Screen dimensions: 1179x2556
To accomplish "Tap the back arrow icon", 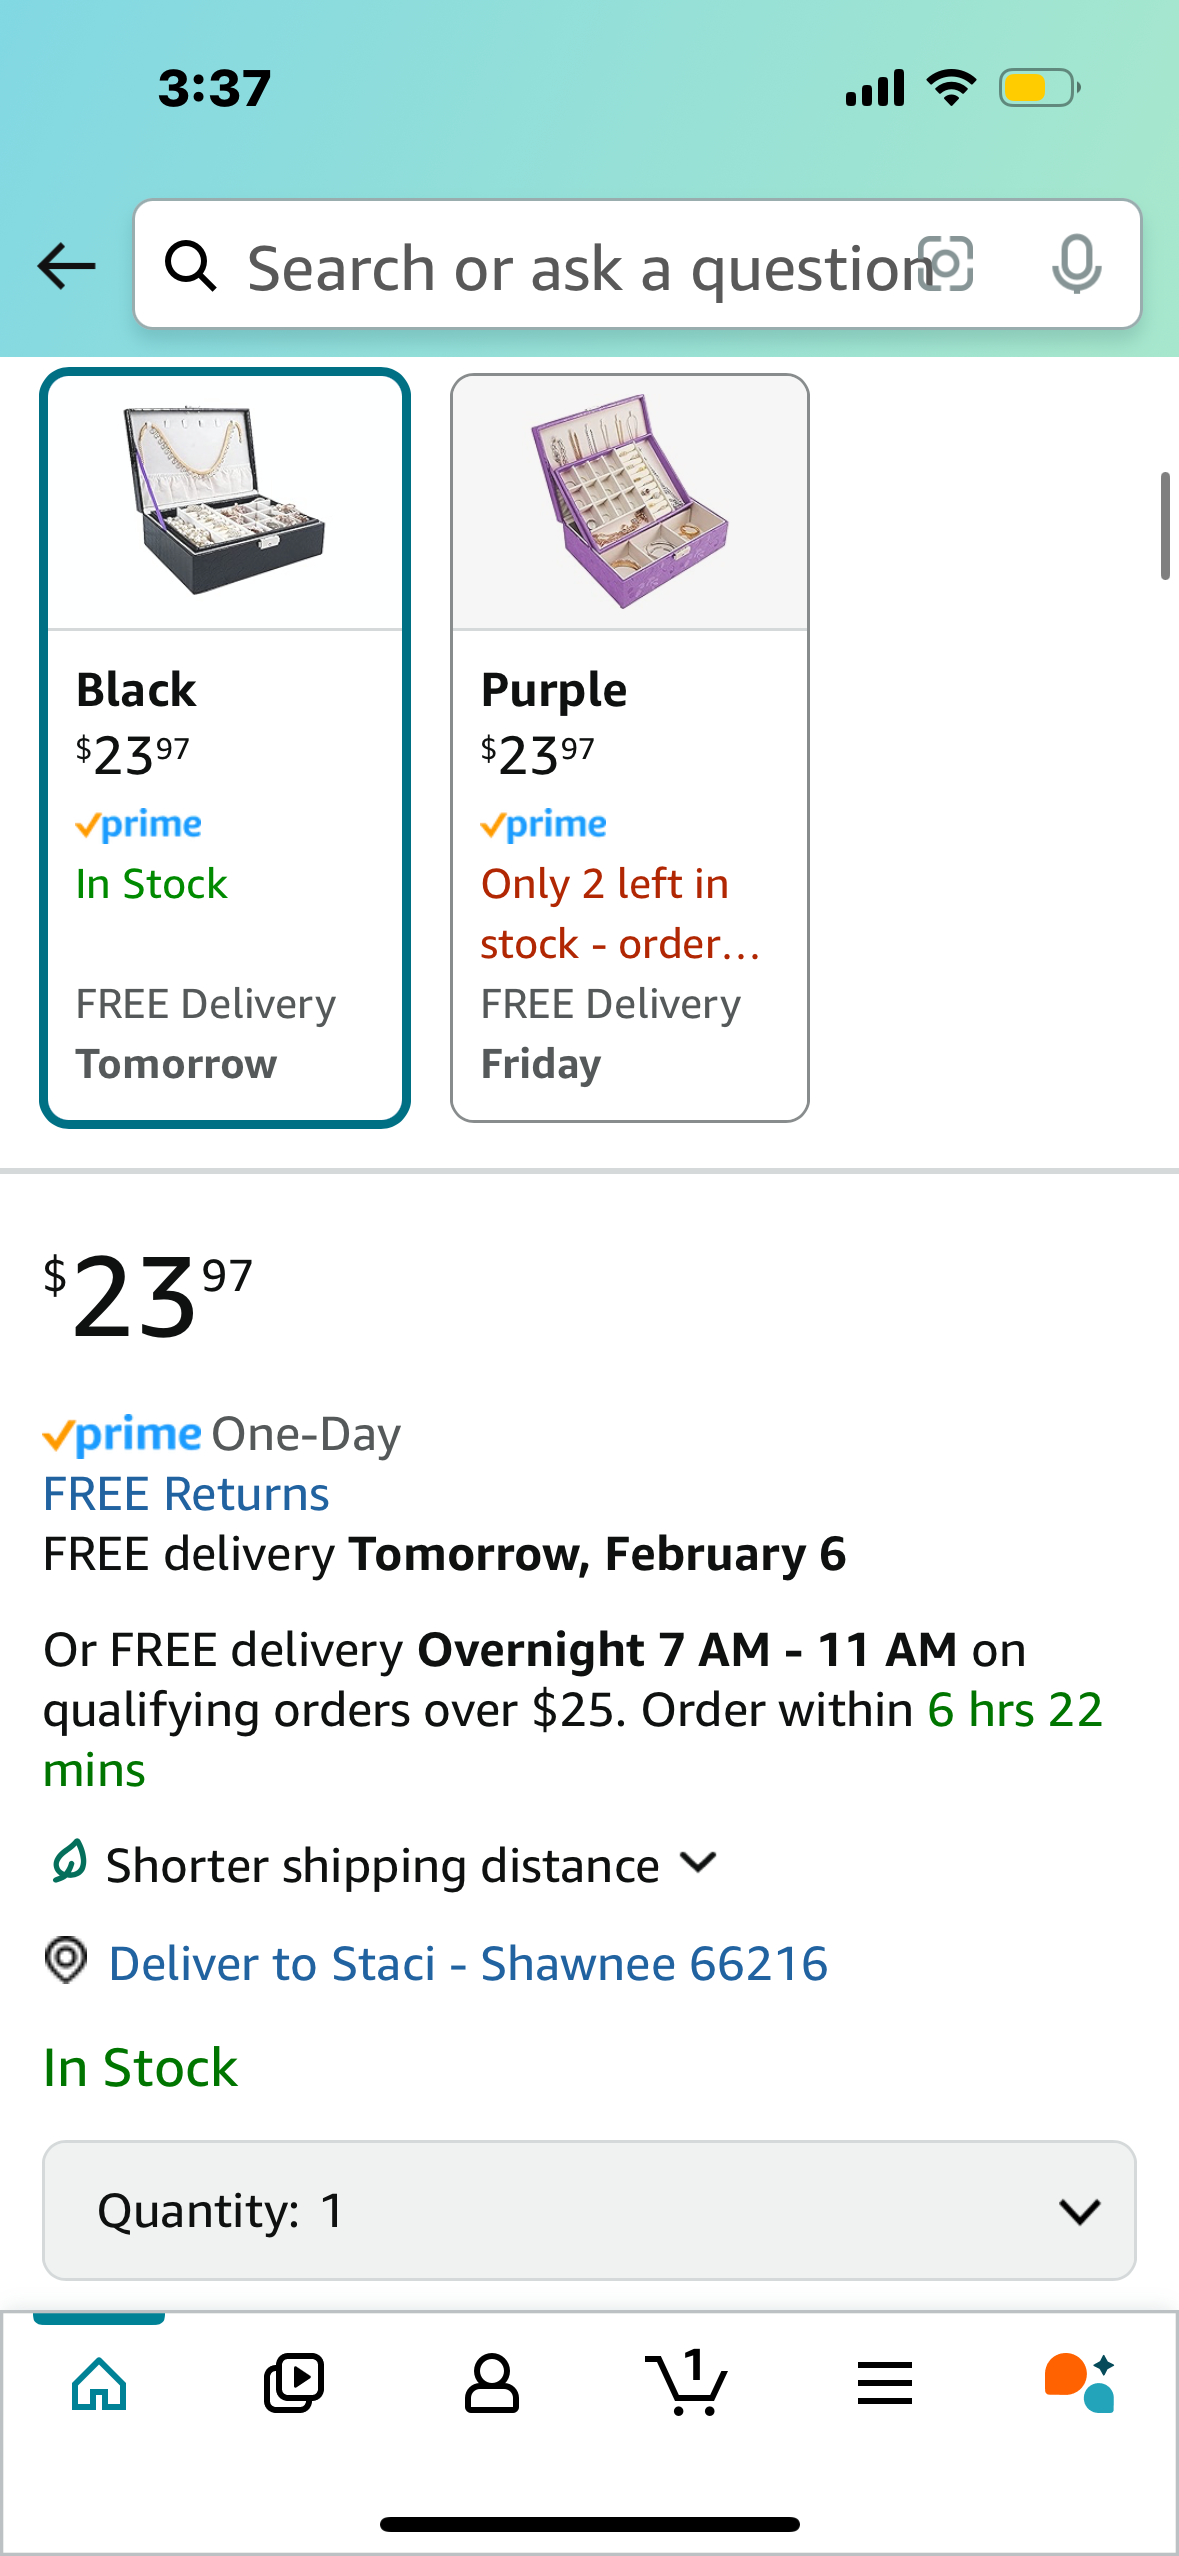I will point(66,266).
